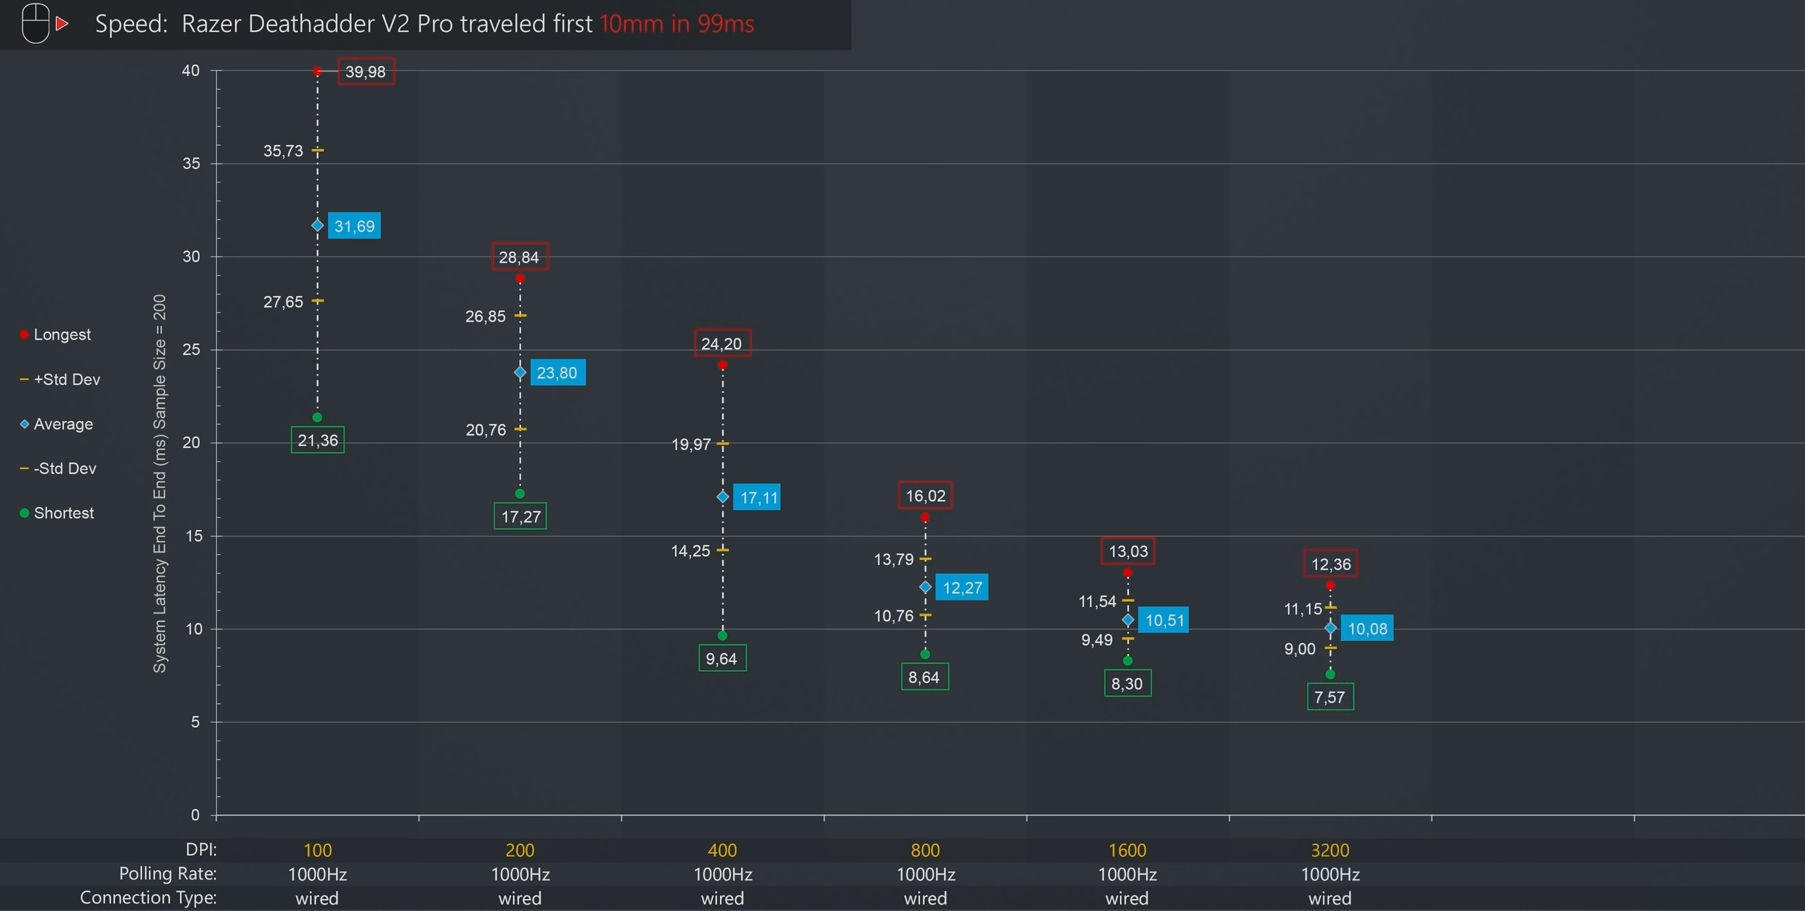Click the 400 DPI column header

[722, 850]
